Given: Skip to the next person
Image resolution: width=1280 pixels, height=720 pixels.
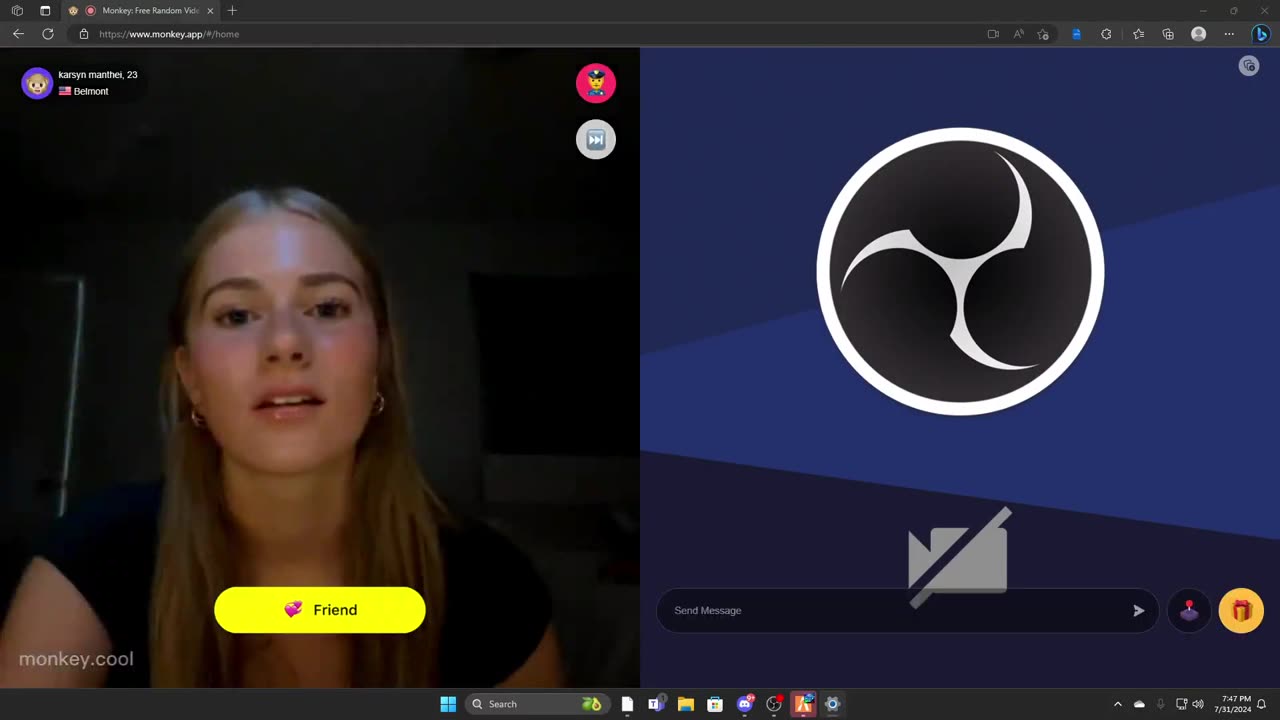Looking at the screenshot, I should pyautogui.click(x=596, y=139).
